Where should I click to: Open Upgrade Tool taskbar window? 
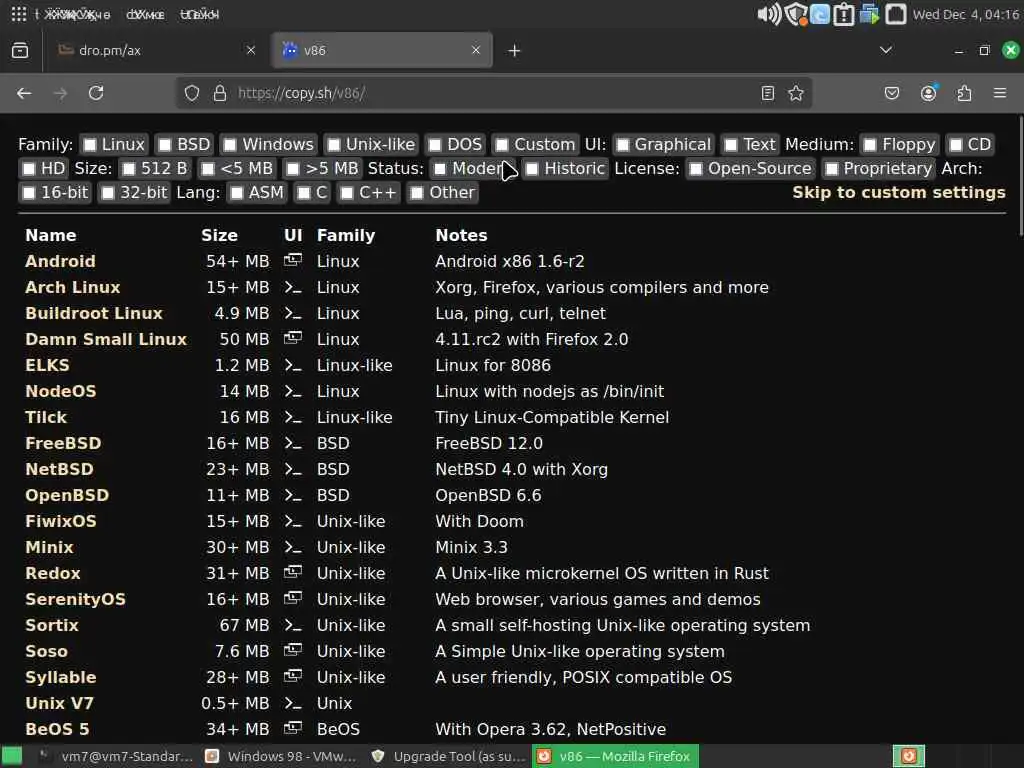[448, 756]
